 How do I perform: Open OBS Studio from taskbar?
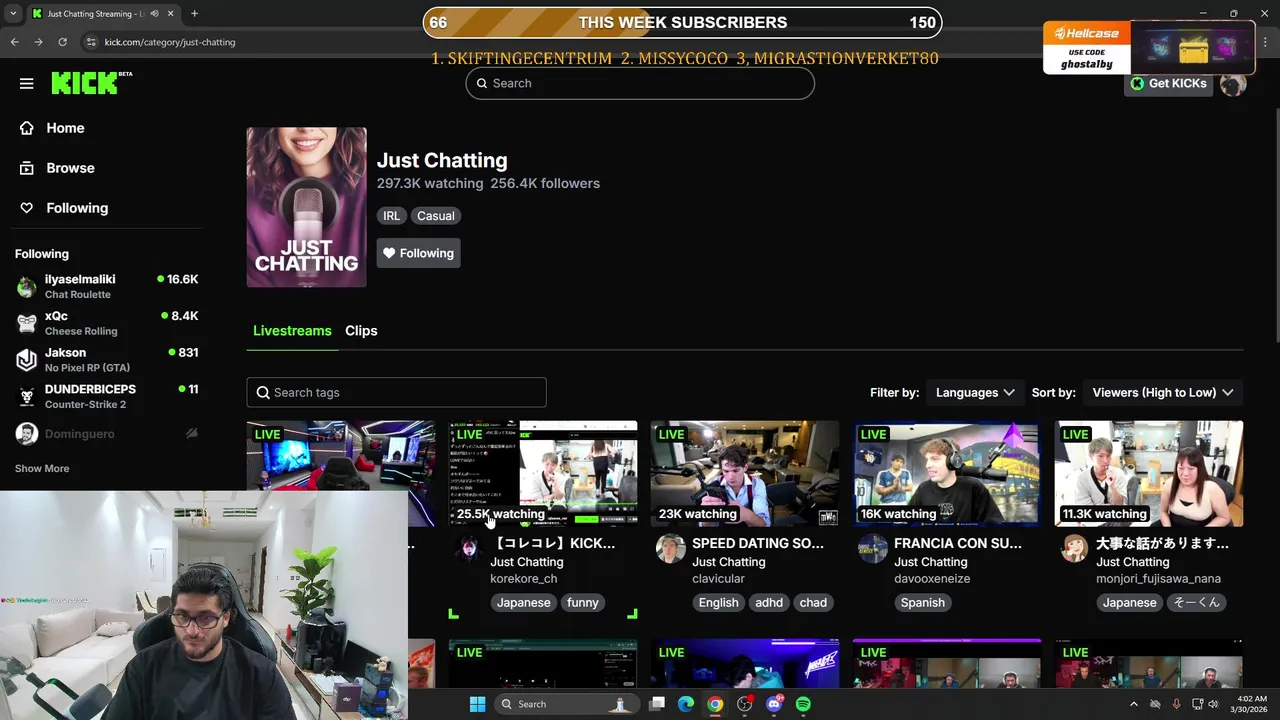745,704
